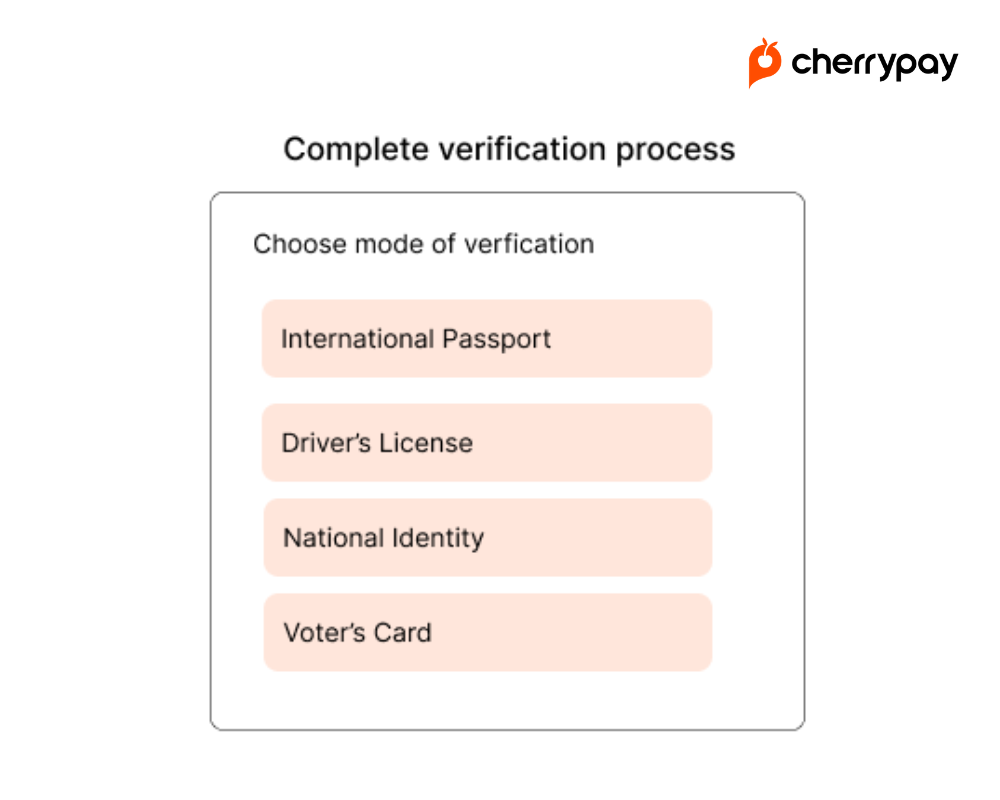Select Voter's Card for verification
The width and height of the screenshot is (1000, 800).
tap(487, 632)
